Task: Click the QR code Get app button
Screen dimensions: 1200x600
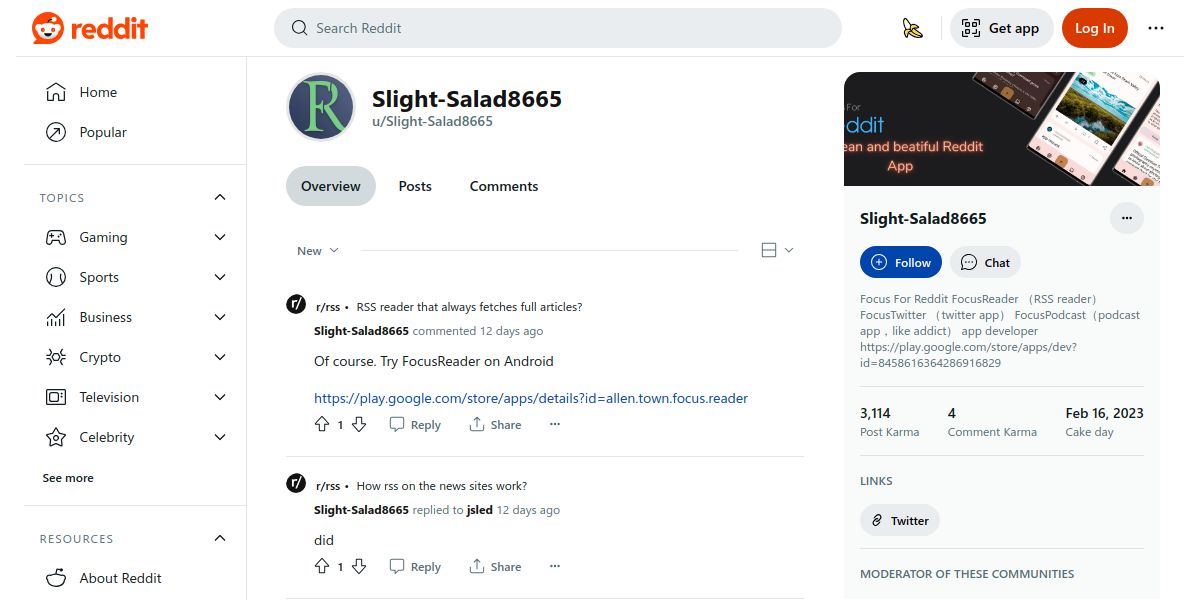Action: [1001, 28]
